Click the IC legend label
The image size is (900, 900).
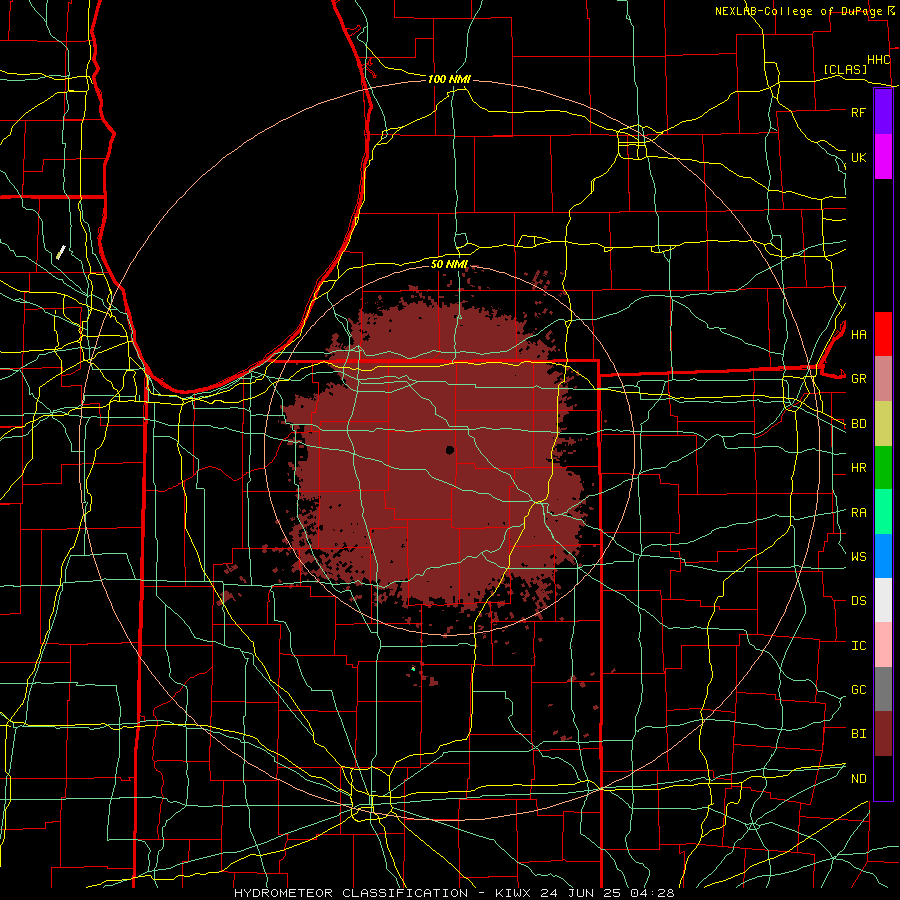click(x=858, y=646)
